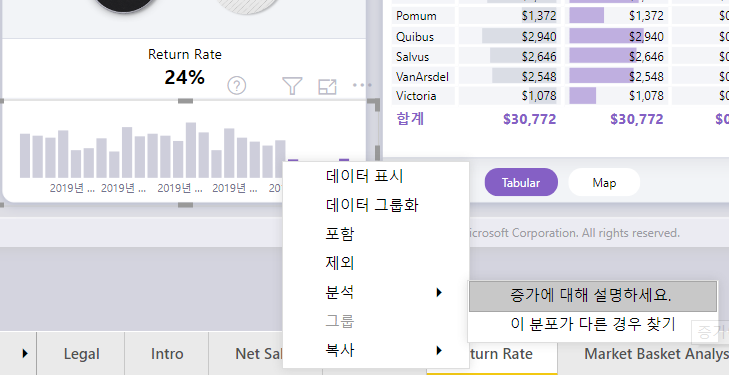
Task: Open the help tooltip question mark icon
Action: [237, 86]
